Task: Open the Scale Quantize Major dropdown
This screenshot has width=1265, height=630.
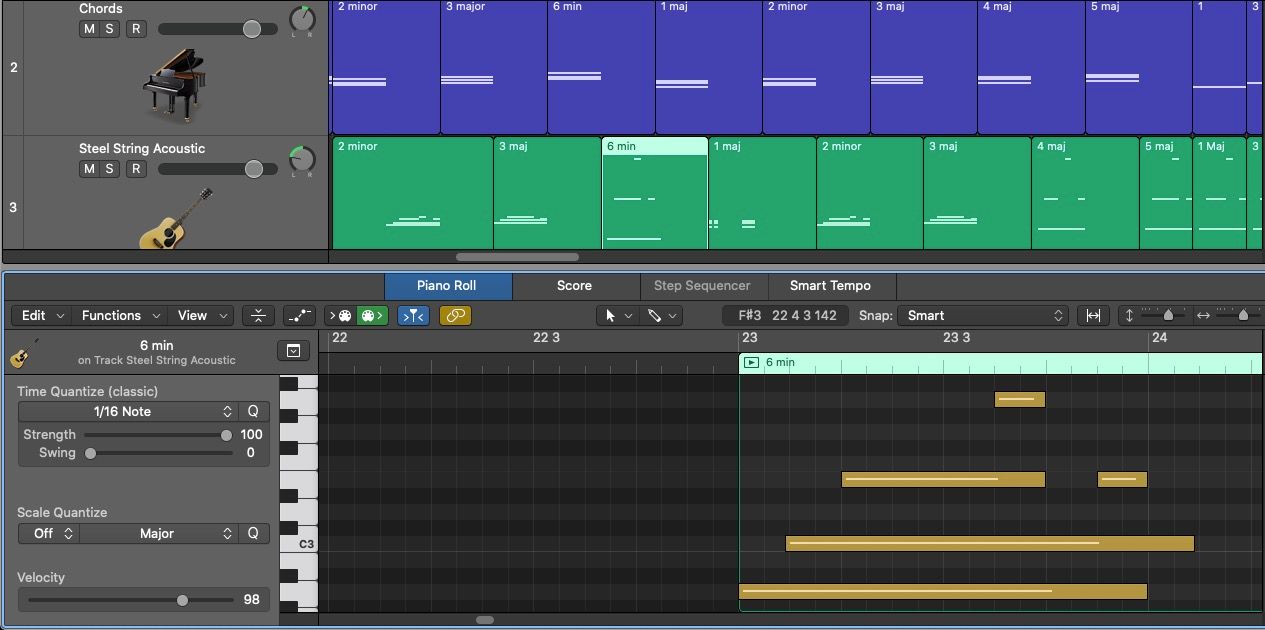Action: [158, 533]
